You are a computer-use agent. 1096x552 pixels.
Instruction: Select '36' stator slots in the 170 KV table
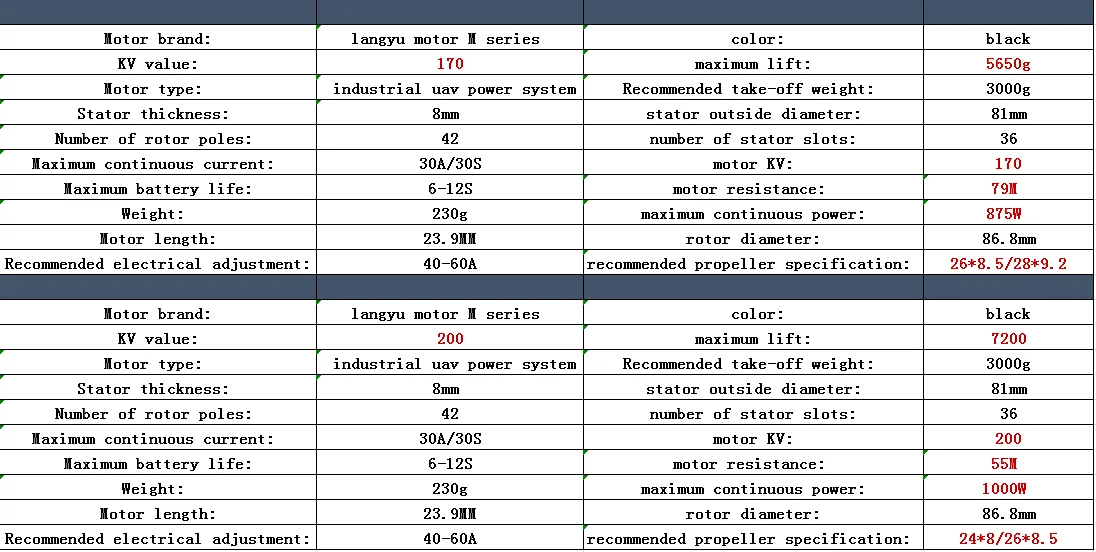click(1008, 139)
